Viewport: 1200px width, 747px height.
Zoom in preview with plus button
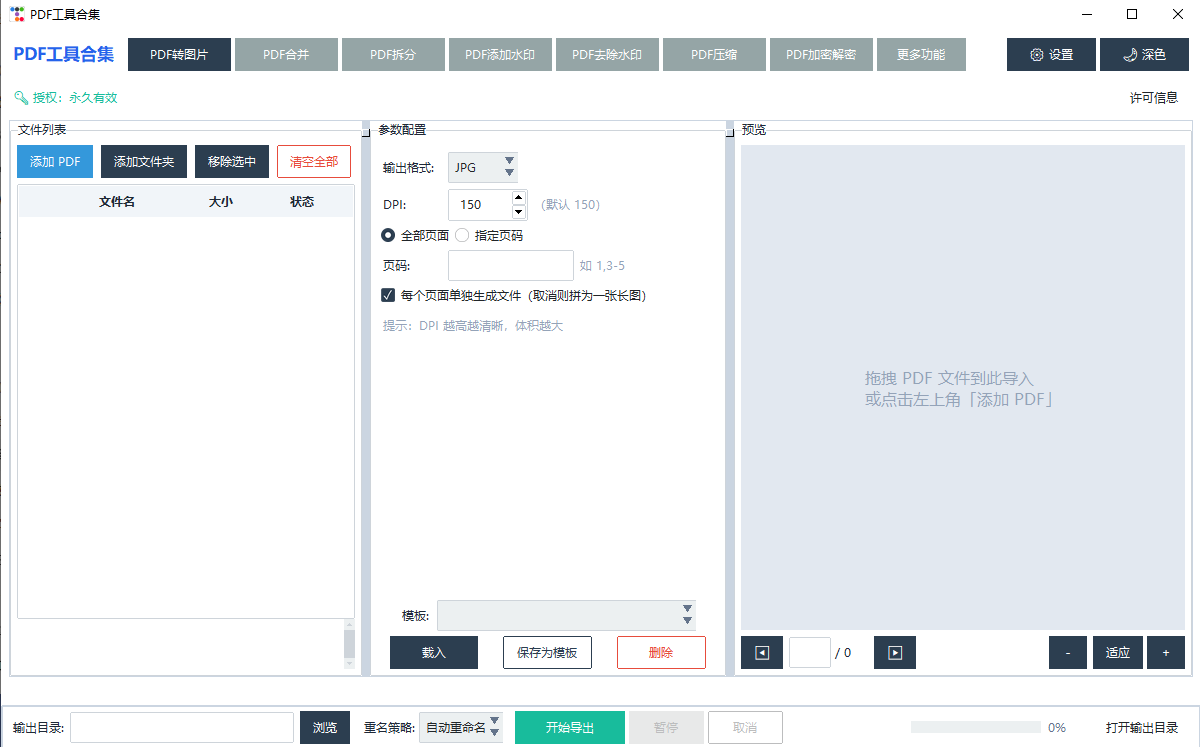click(x=1166, y=652)
